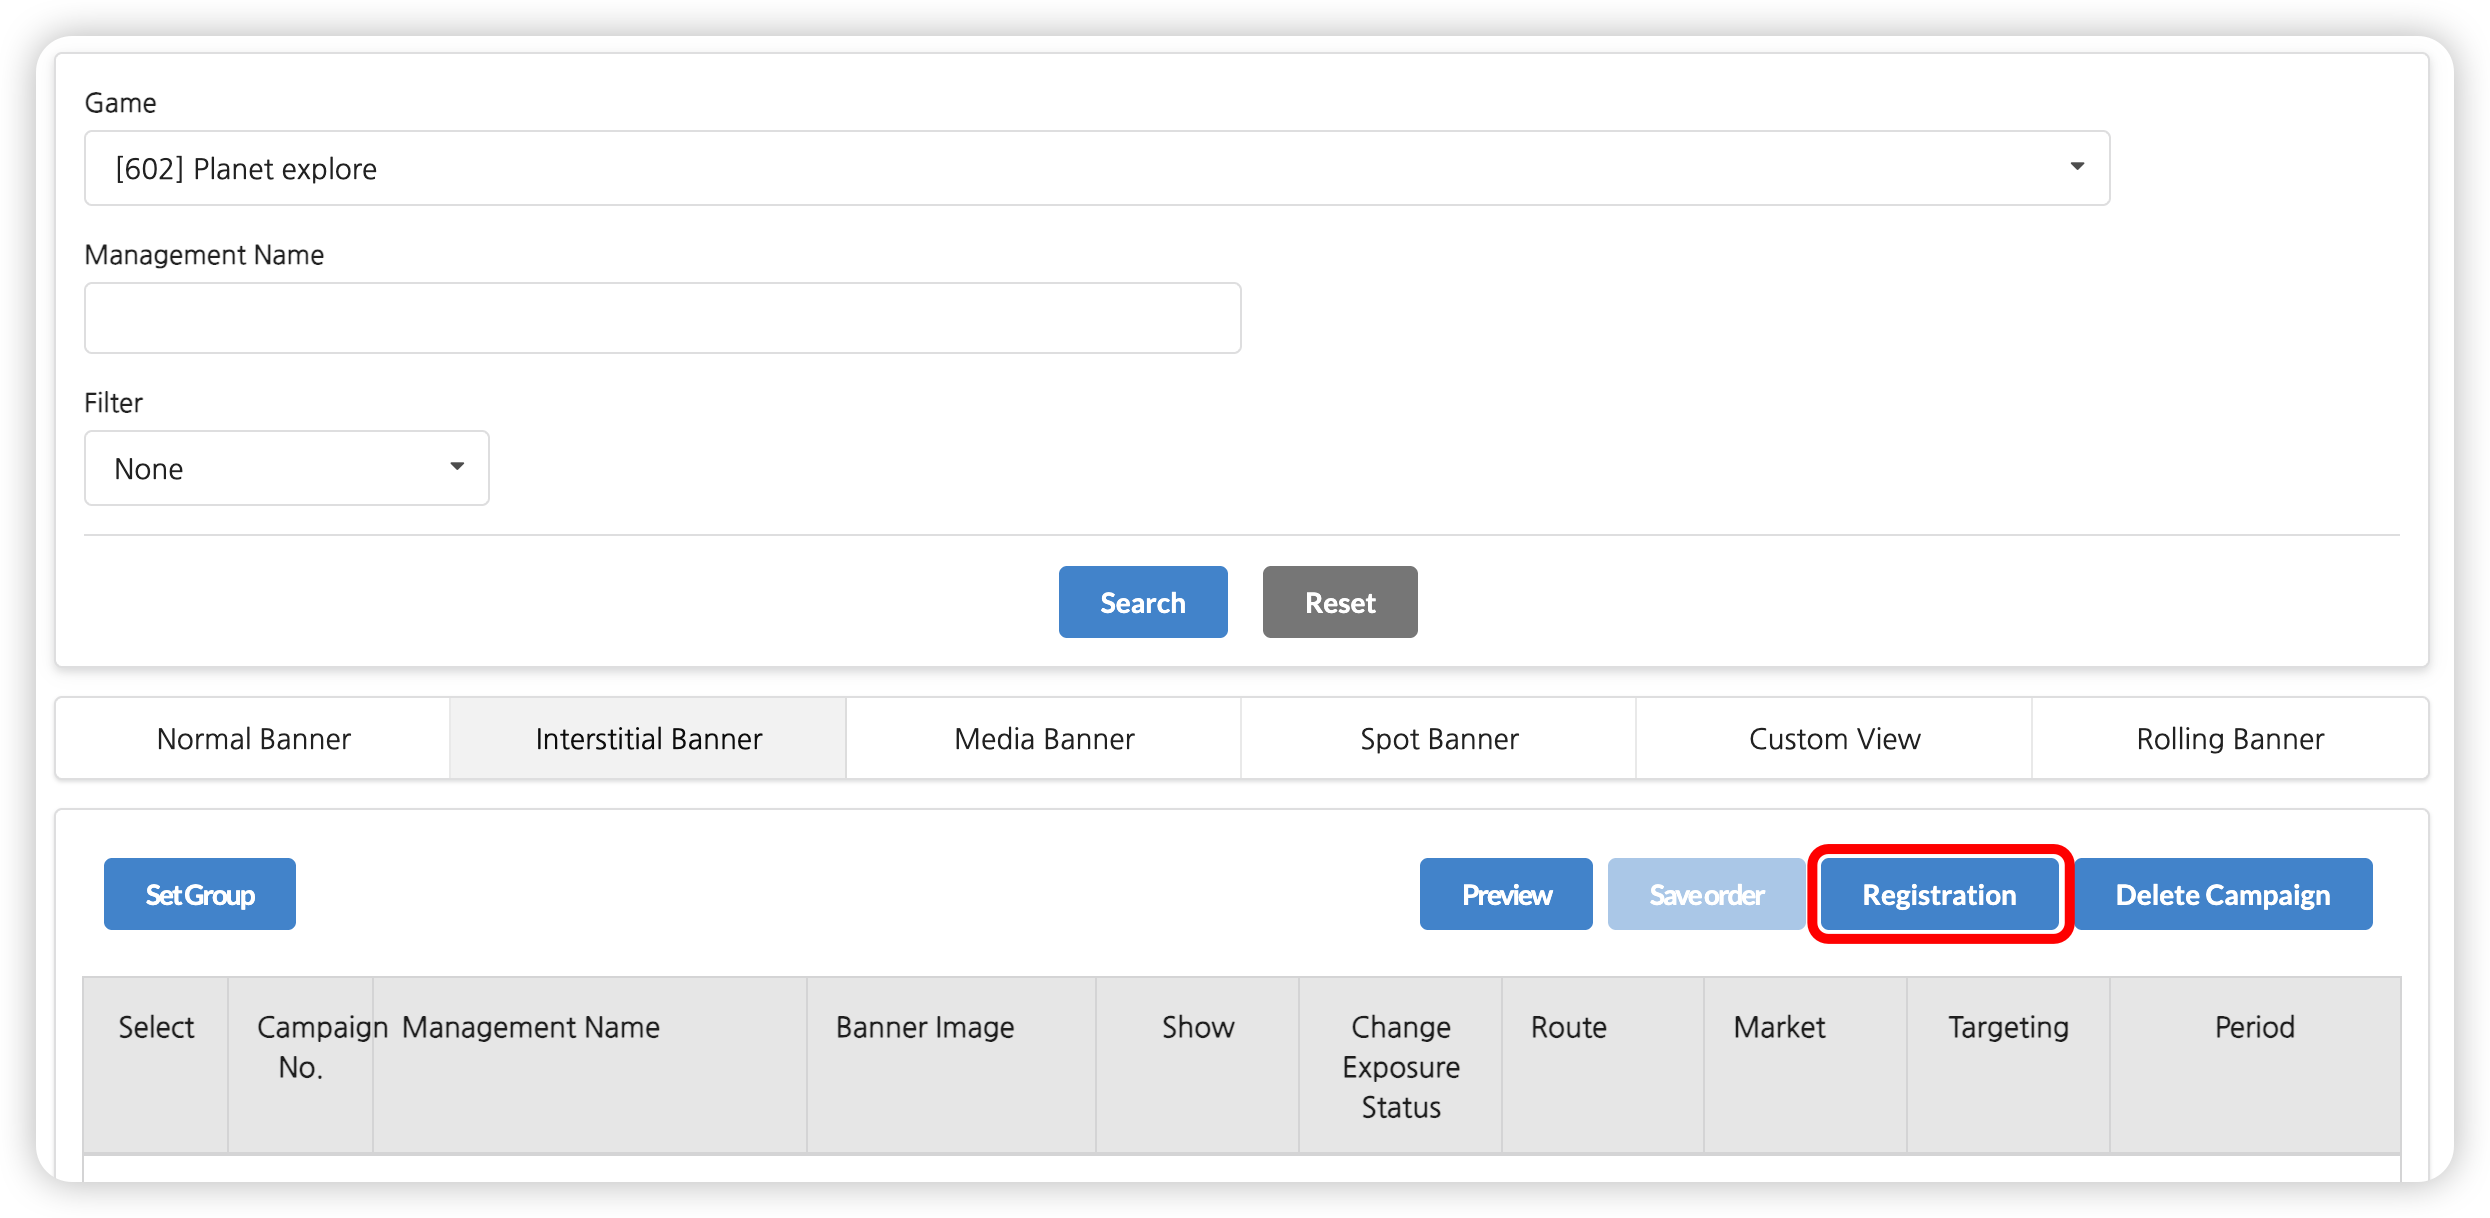Open the Game dropdown selector
Screen dimensions: 2490x1218
1096,168
